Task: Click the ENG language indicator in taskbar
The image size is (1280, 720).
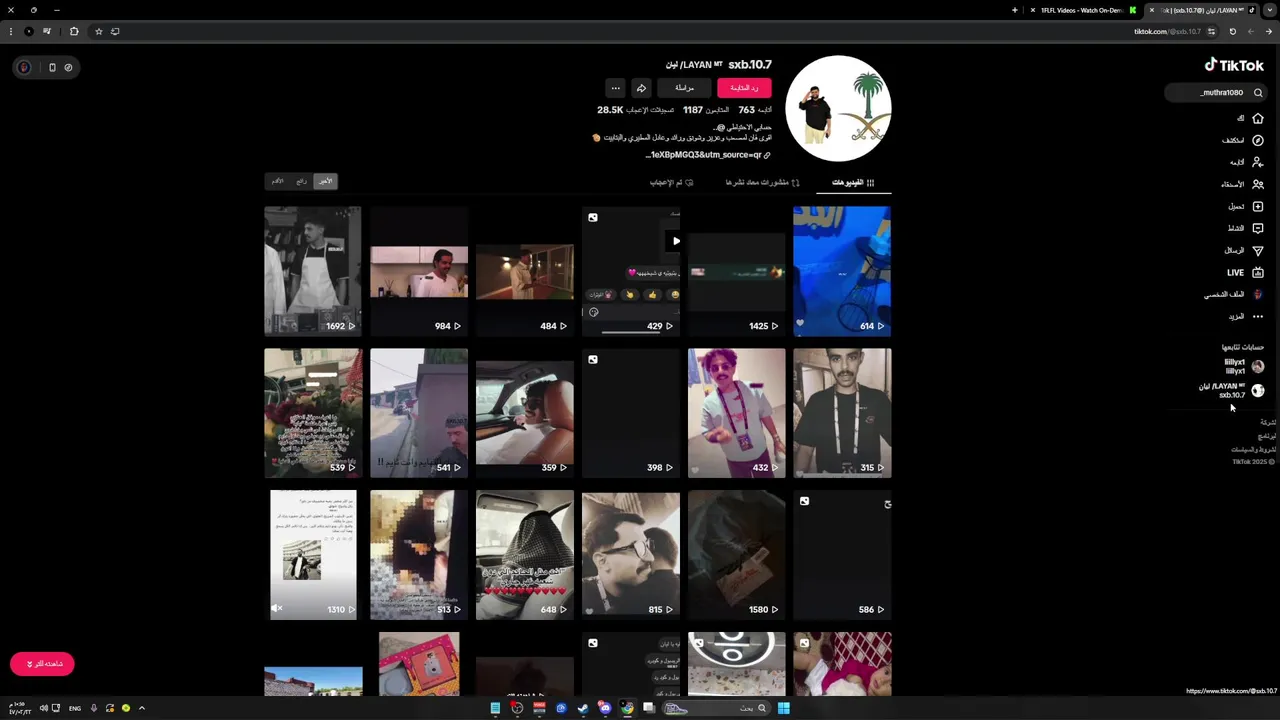Action: point(75,708)
